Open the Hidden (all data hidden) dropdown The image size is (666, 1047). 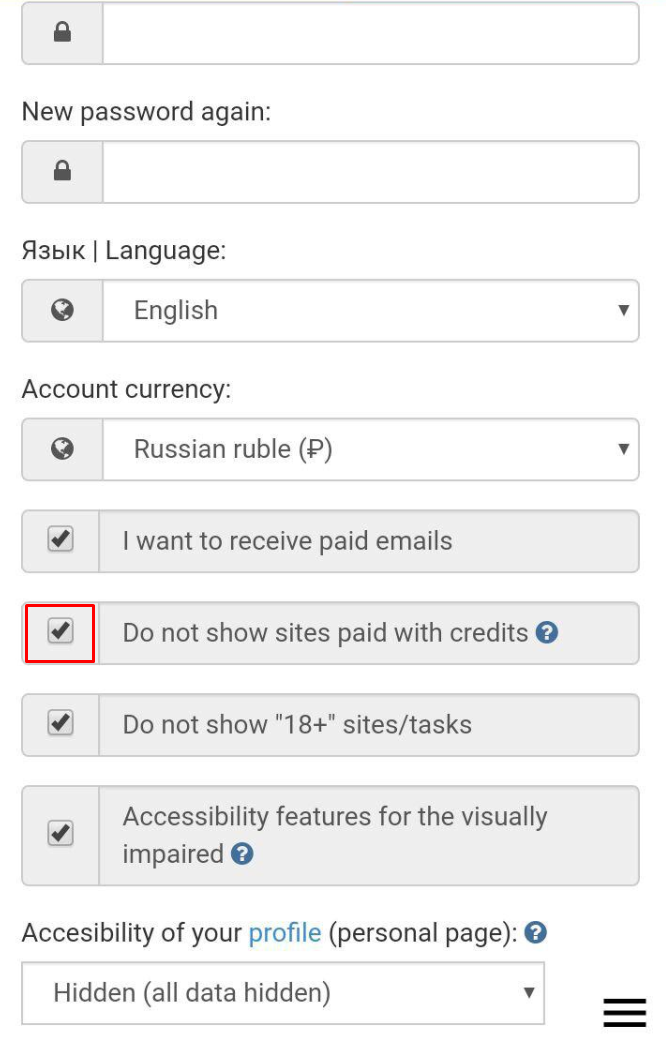coord(283,993)
